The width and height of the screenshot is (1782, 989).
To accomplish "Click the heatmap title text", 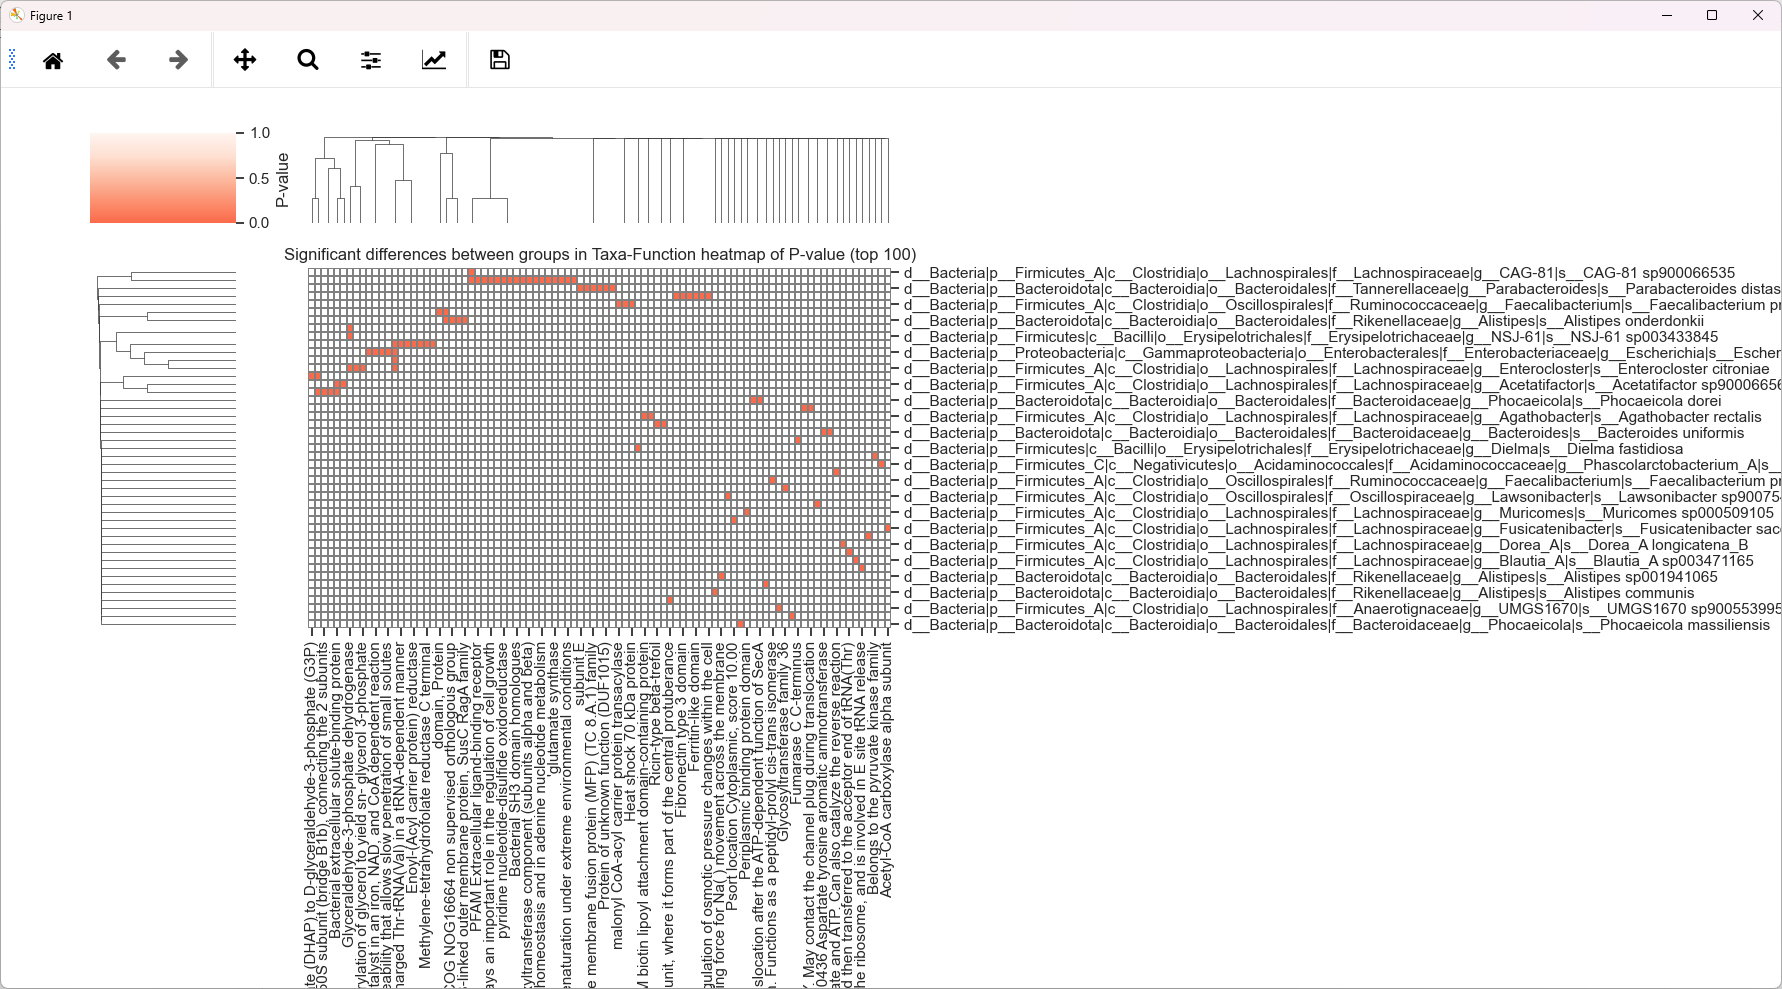I will (600, 254).
